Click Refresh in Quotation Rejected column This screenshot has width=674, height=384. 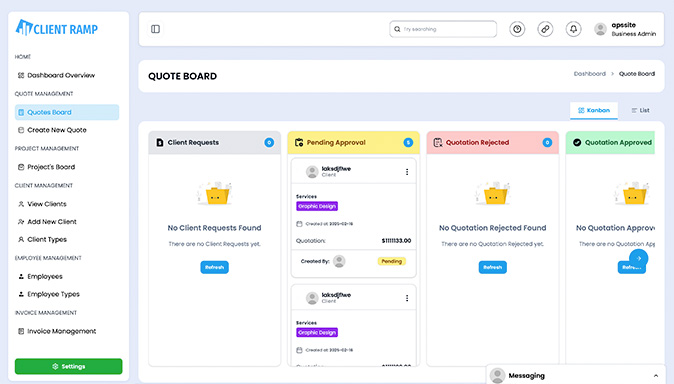tap(493, 267)
